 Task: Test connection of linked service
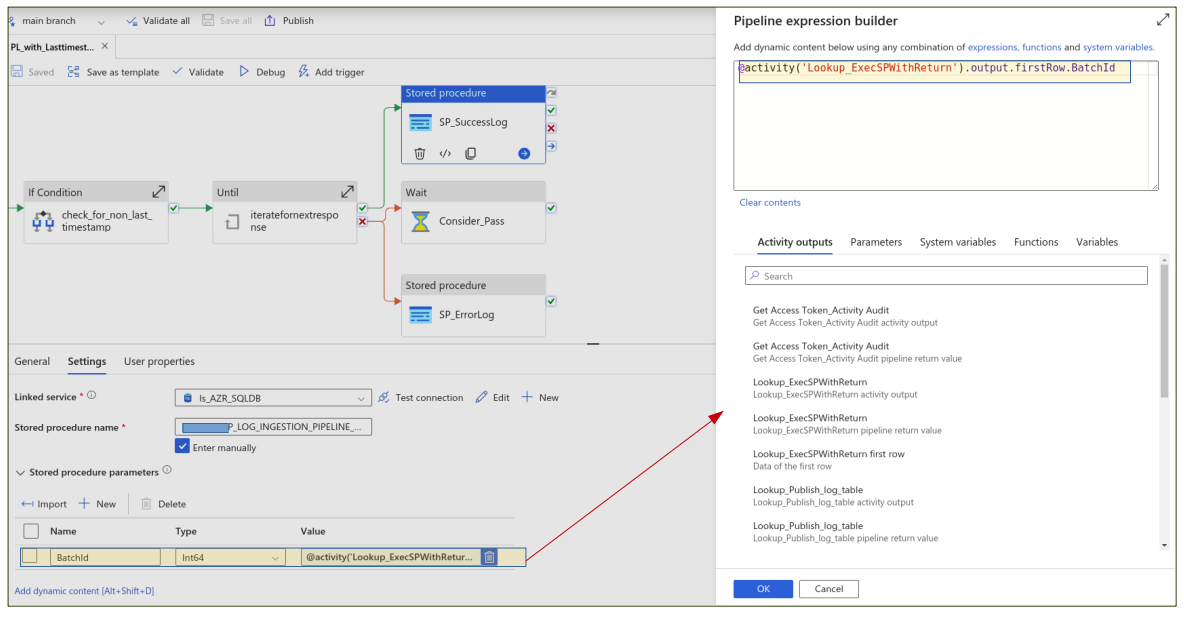(x=421, y=397)
